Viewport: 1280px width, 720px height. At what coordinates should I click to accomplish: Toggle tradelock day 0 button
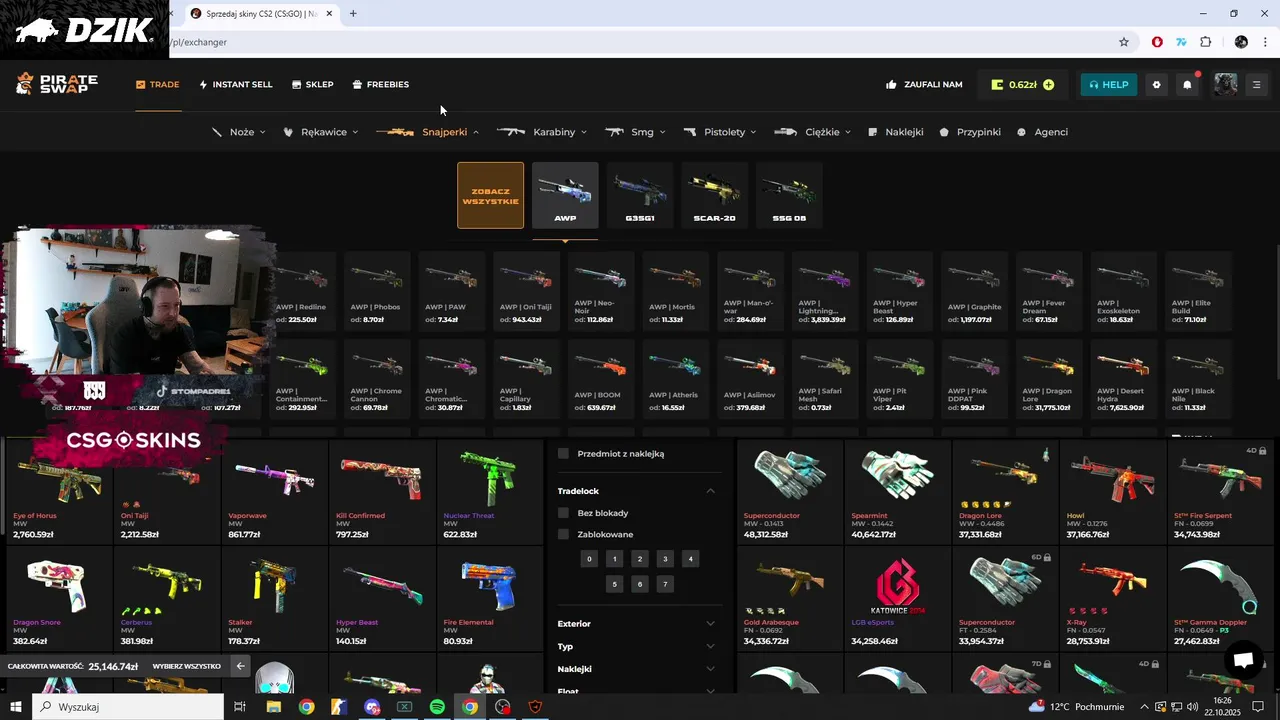589,559
